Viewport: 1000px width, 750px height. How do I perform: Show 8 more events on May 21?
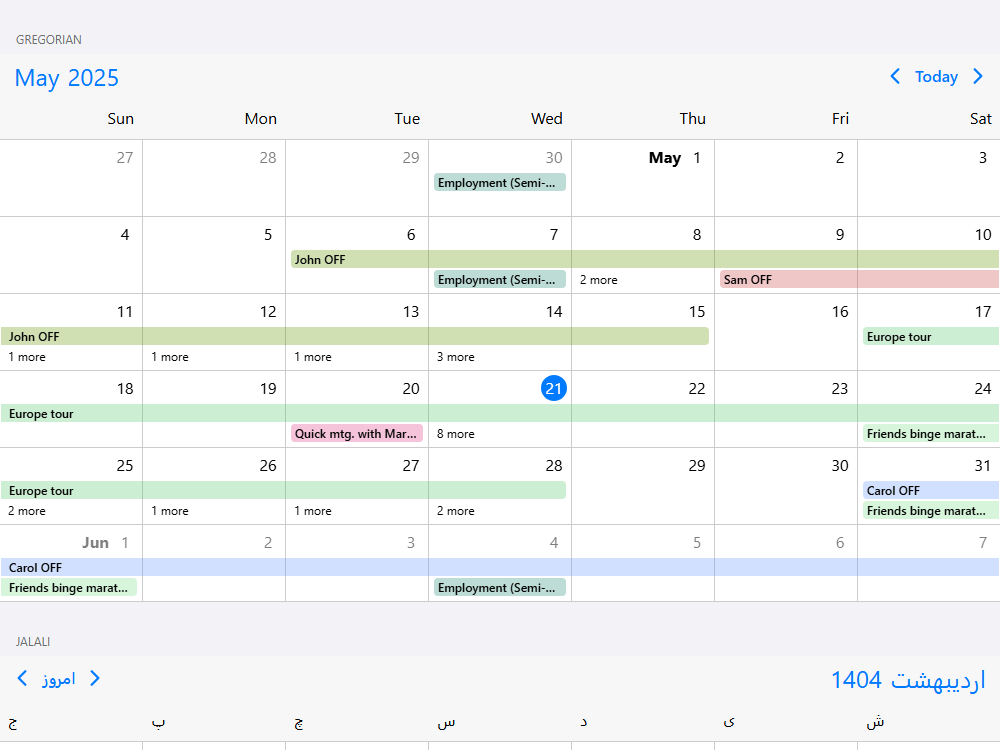pos(455,434)
